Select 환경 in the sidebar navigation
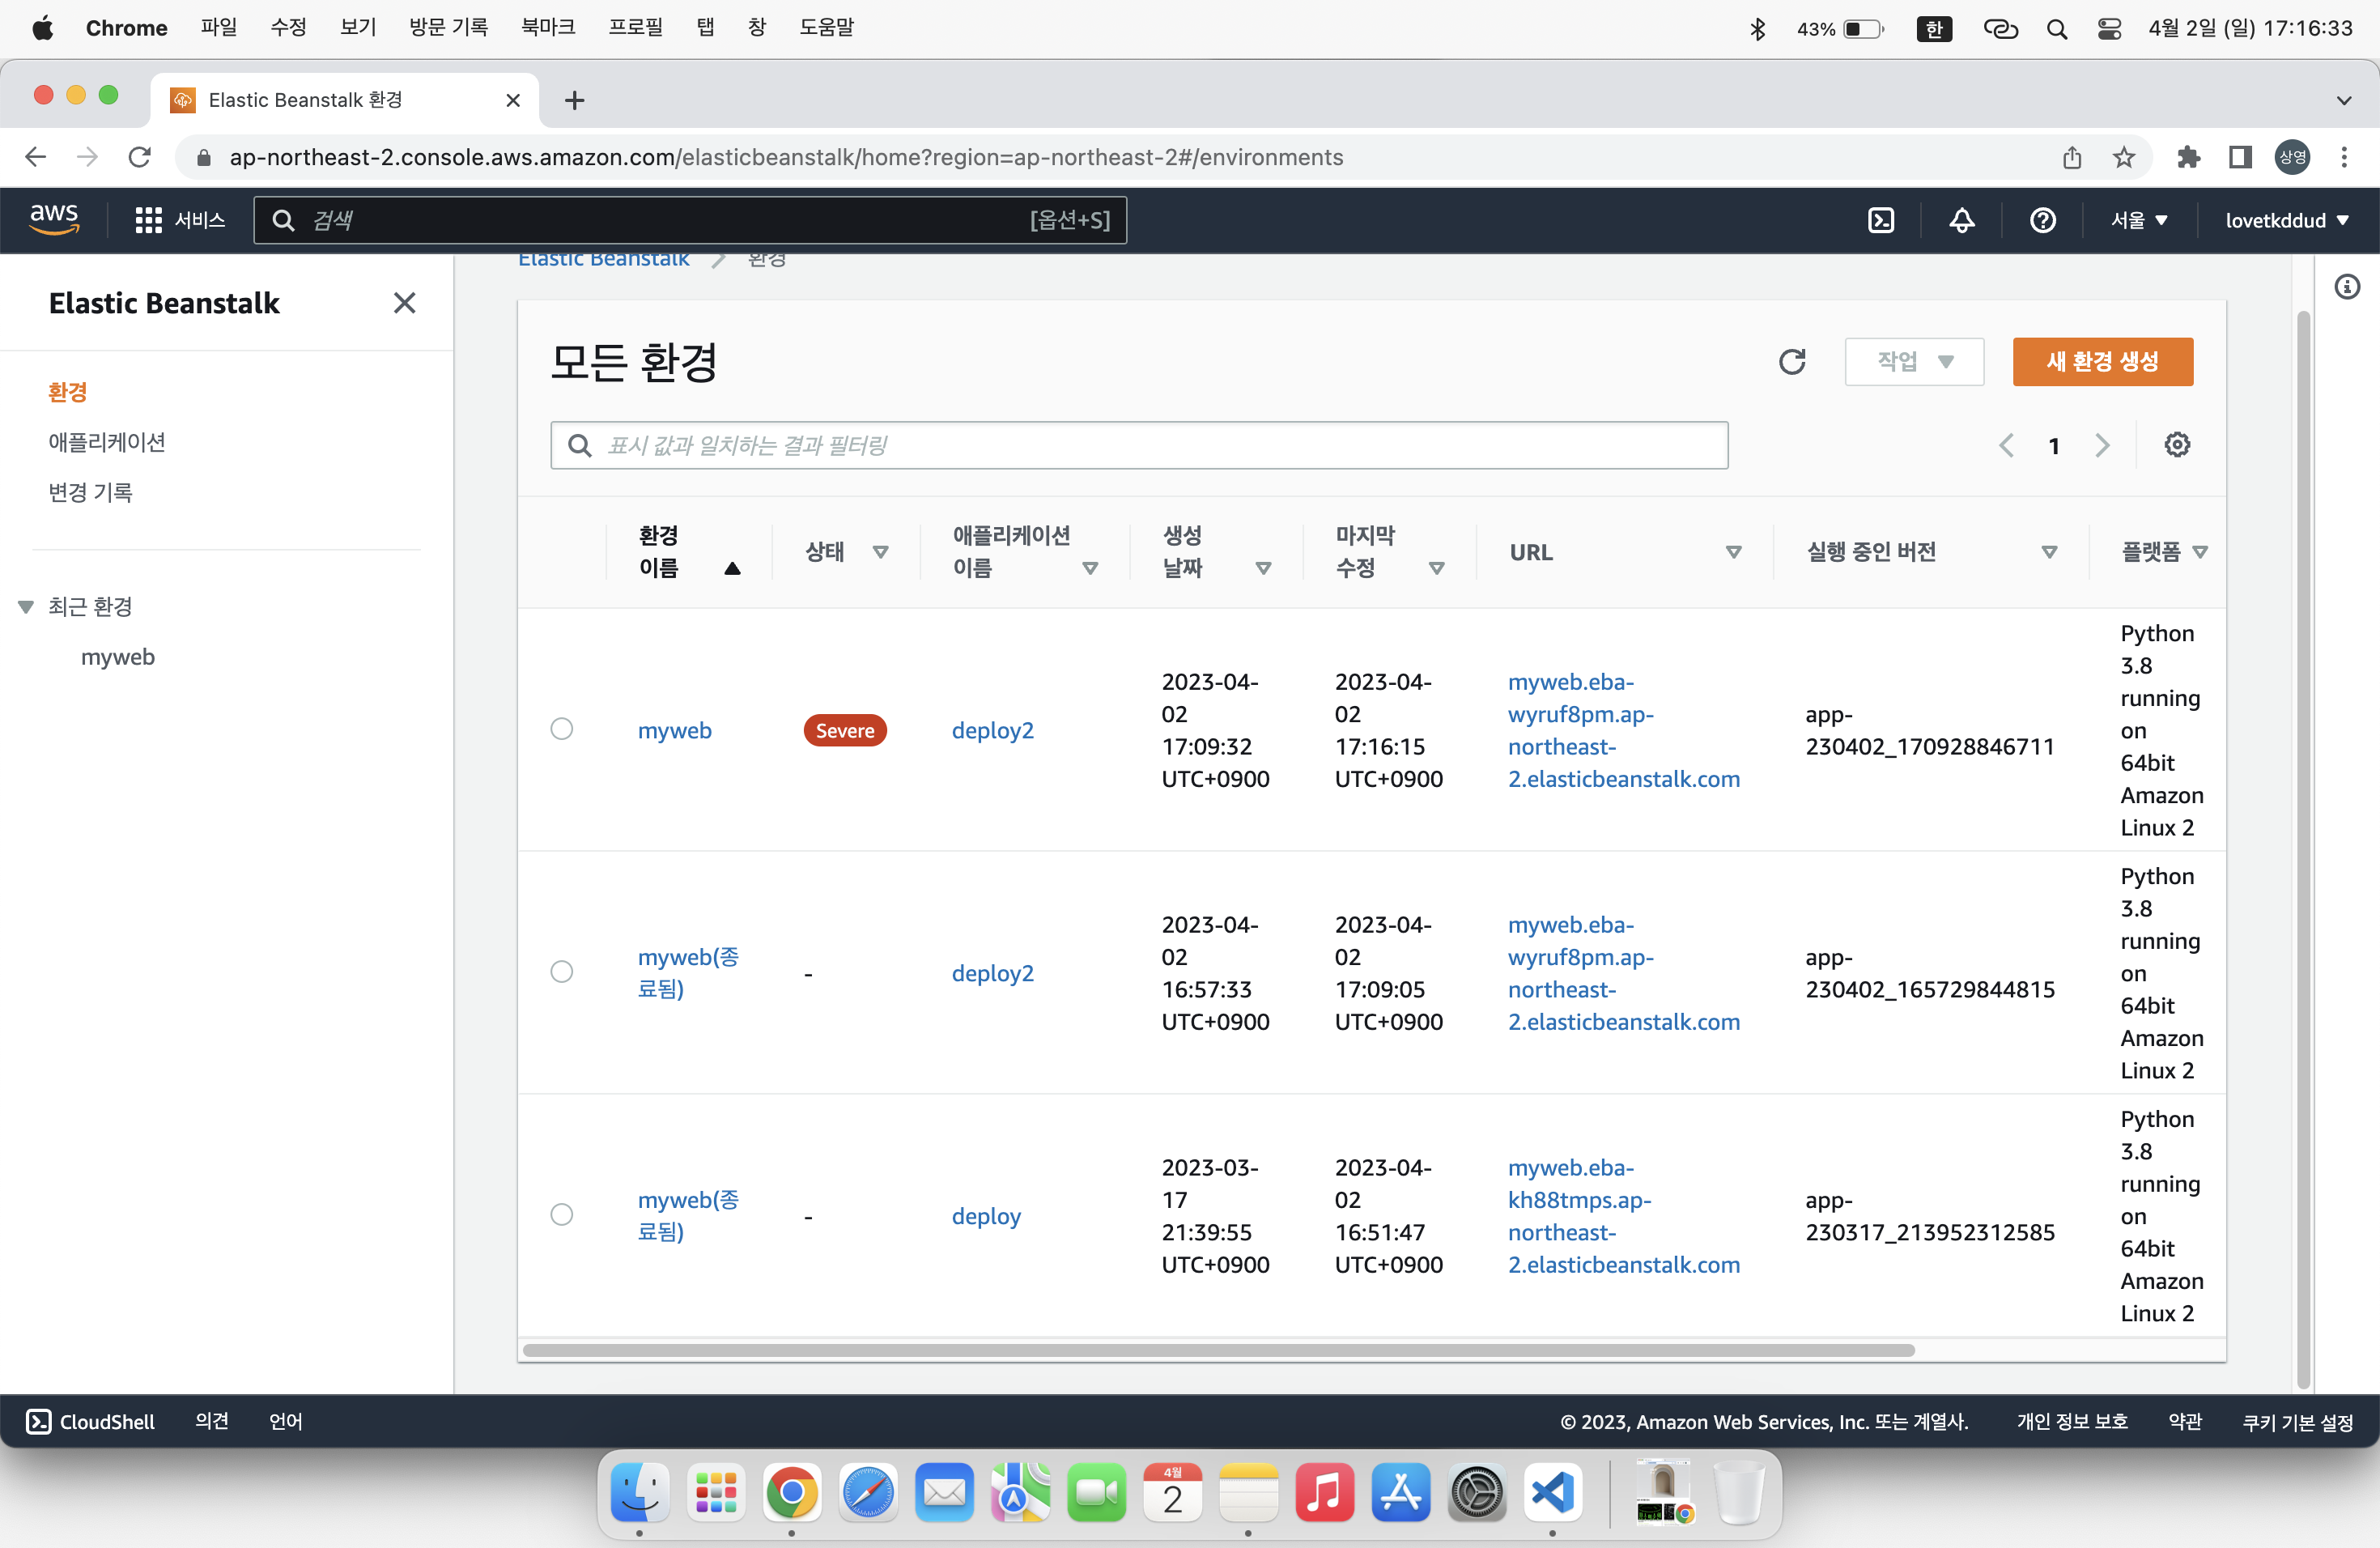 pyautogui.click(x=68, y=392)
